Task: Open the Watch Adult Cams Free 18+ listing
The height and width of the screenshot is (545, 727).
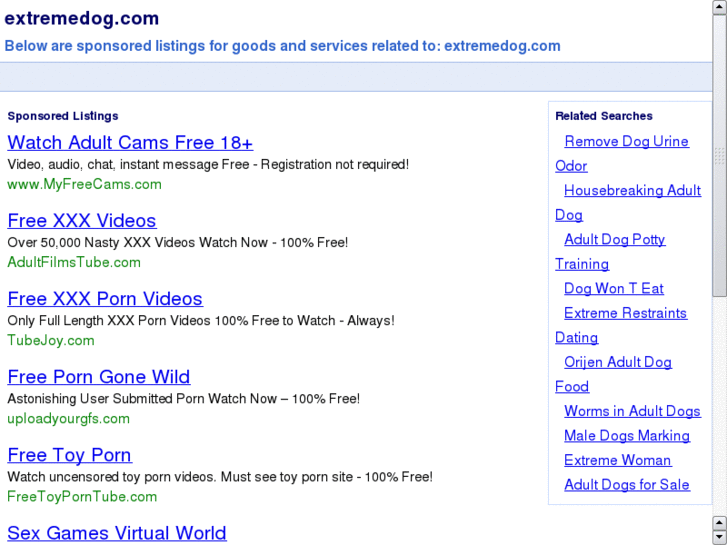Action: pyautogui.click(x=130, y=142)
